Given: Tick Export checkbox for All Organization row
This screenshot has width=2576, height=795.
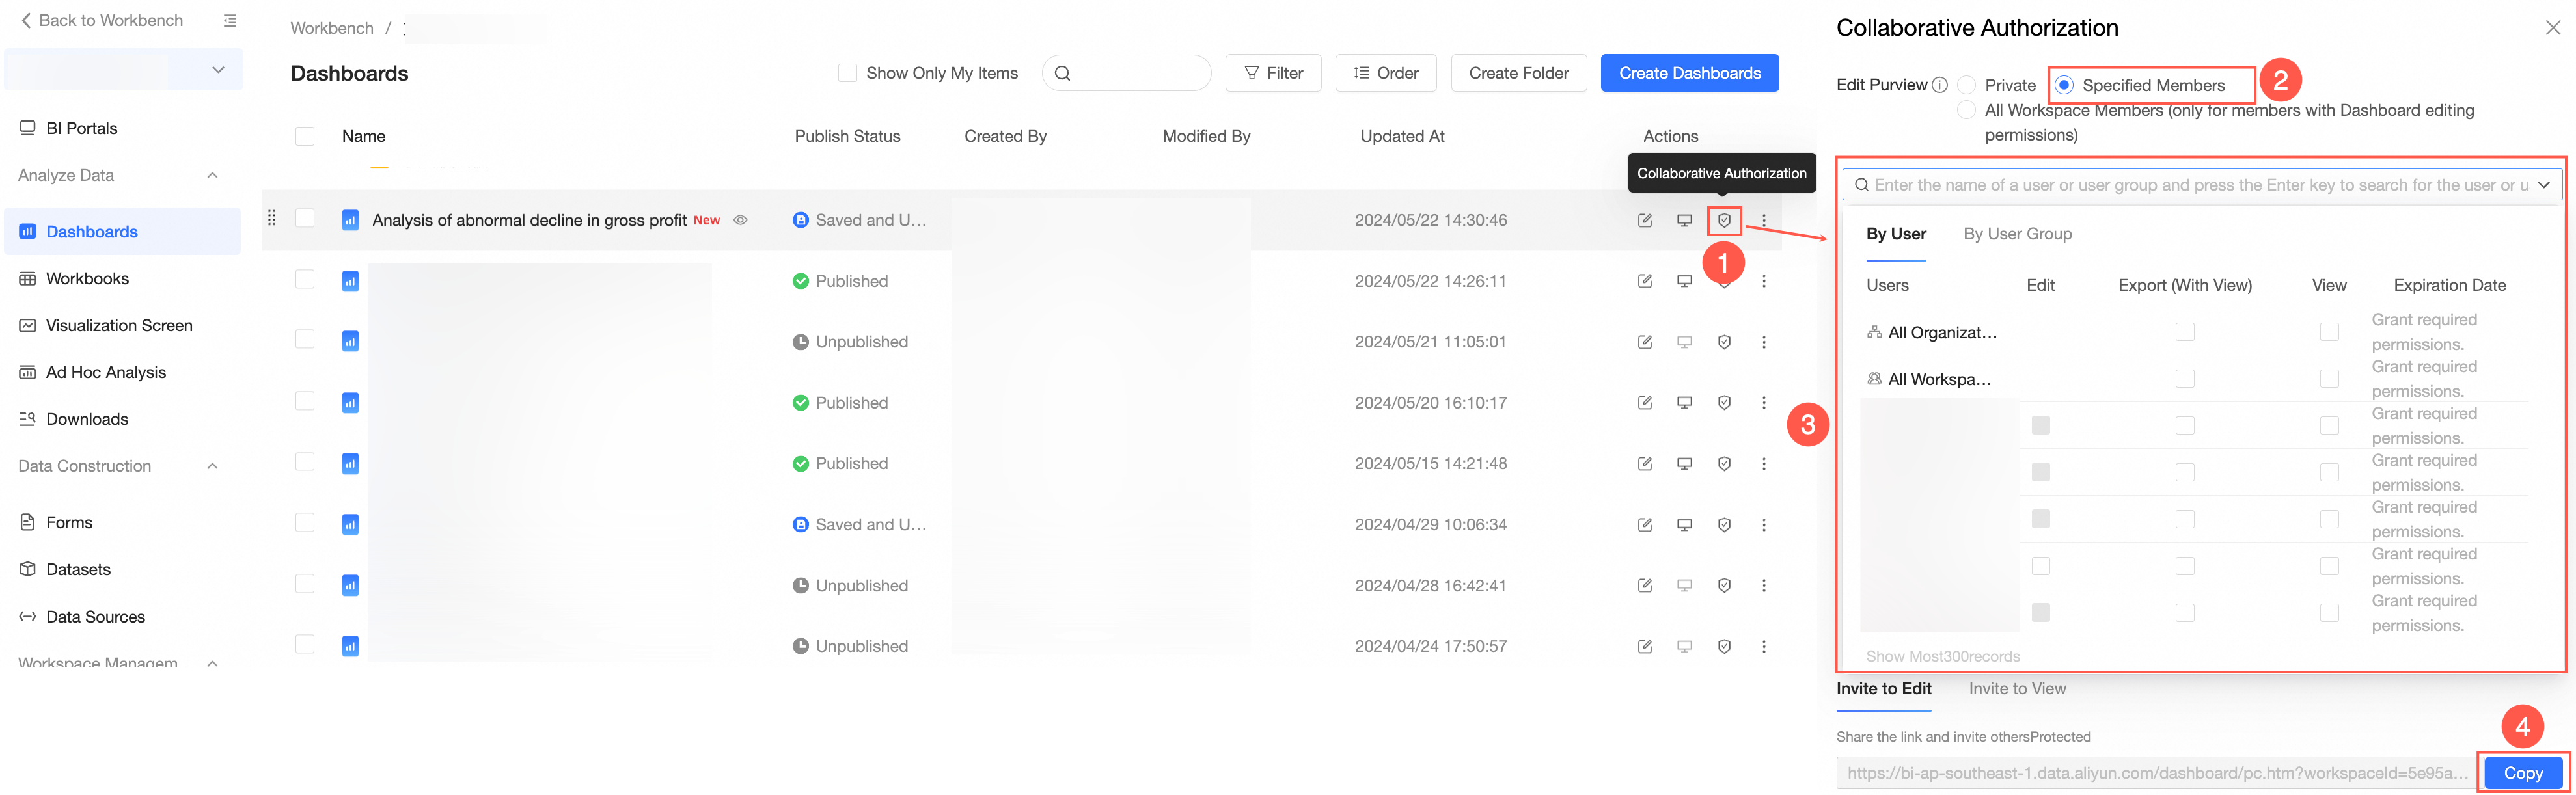Looking at the screenshot, I should pyautogui.click(x=2185, y=332).
